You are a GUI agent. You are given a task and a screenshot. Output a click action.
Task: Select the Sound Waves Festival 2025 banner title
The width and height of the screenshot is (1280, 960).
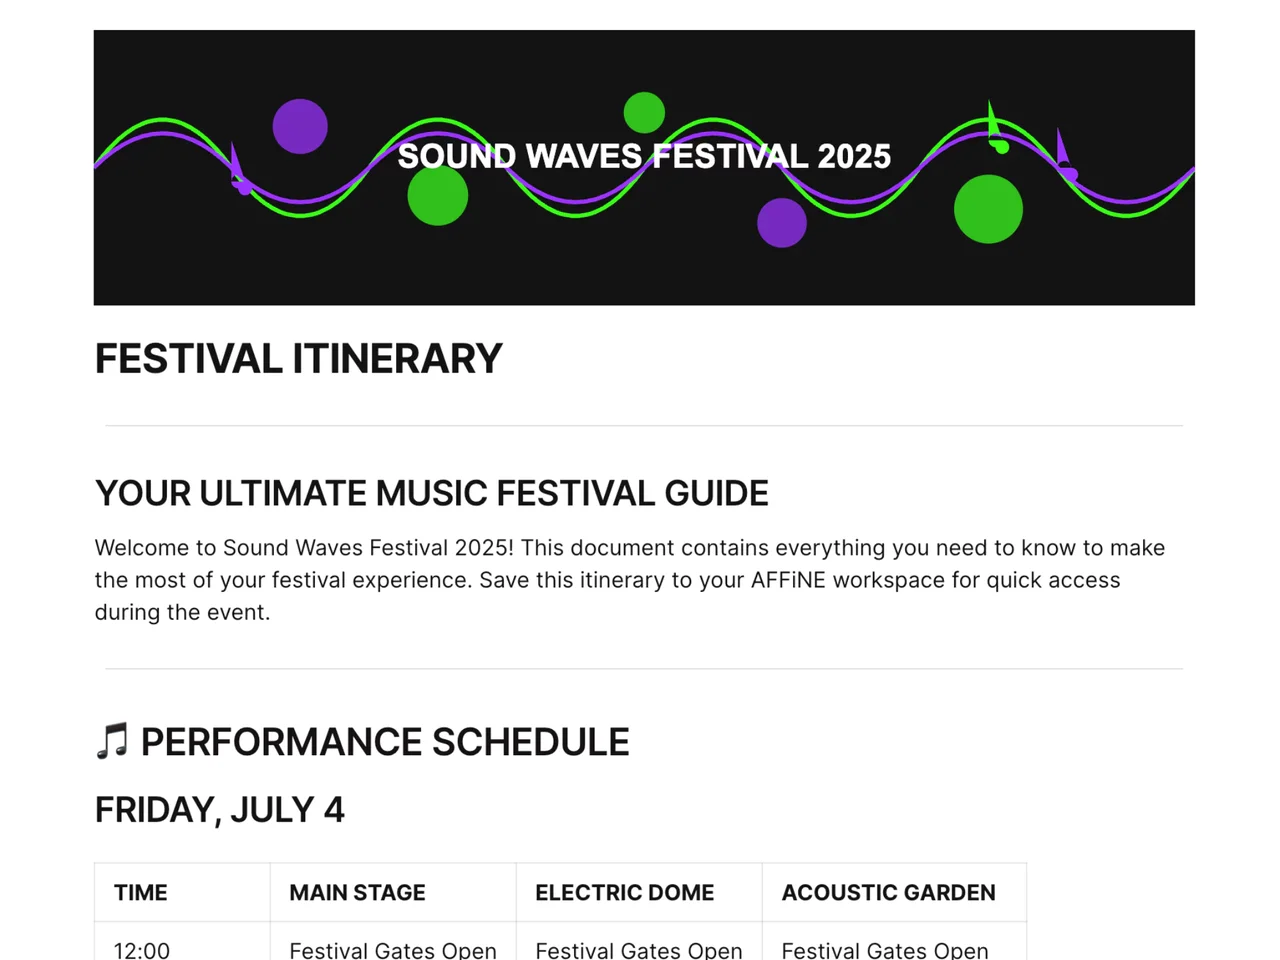point(644,156)
